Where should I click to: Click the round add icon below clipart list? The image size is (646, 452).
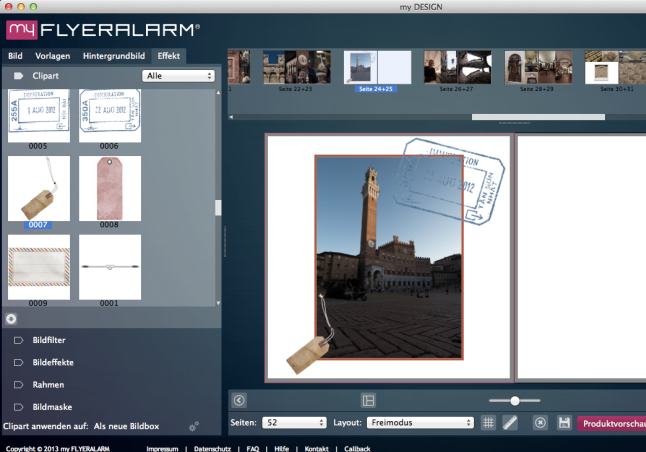pos(10,319)
